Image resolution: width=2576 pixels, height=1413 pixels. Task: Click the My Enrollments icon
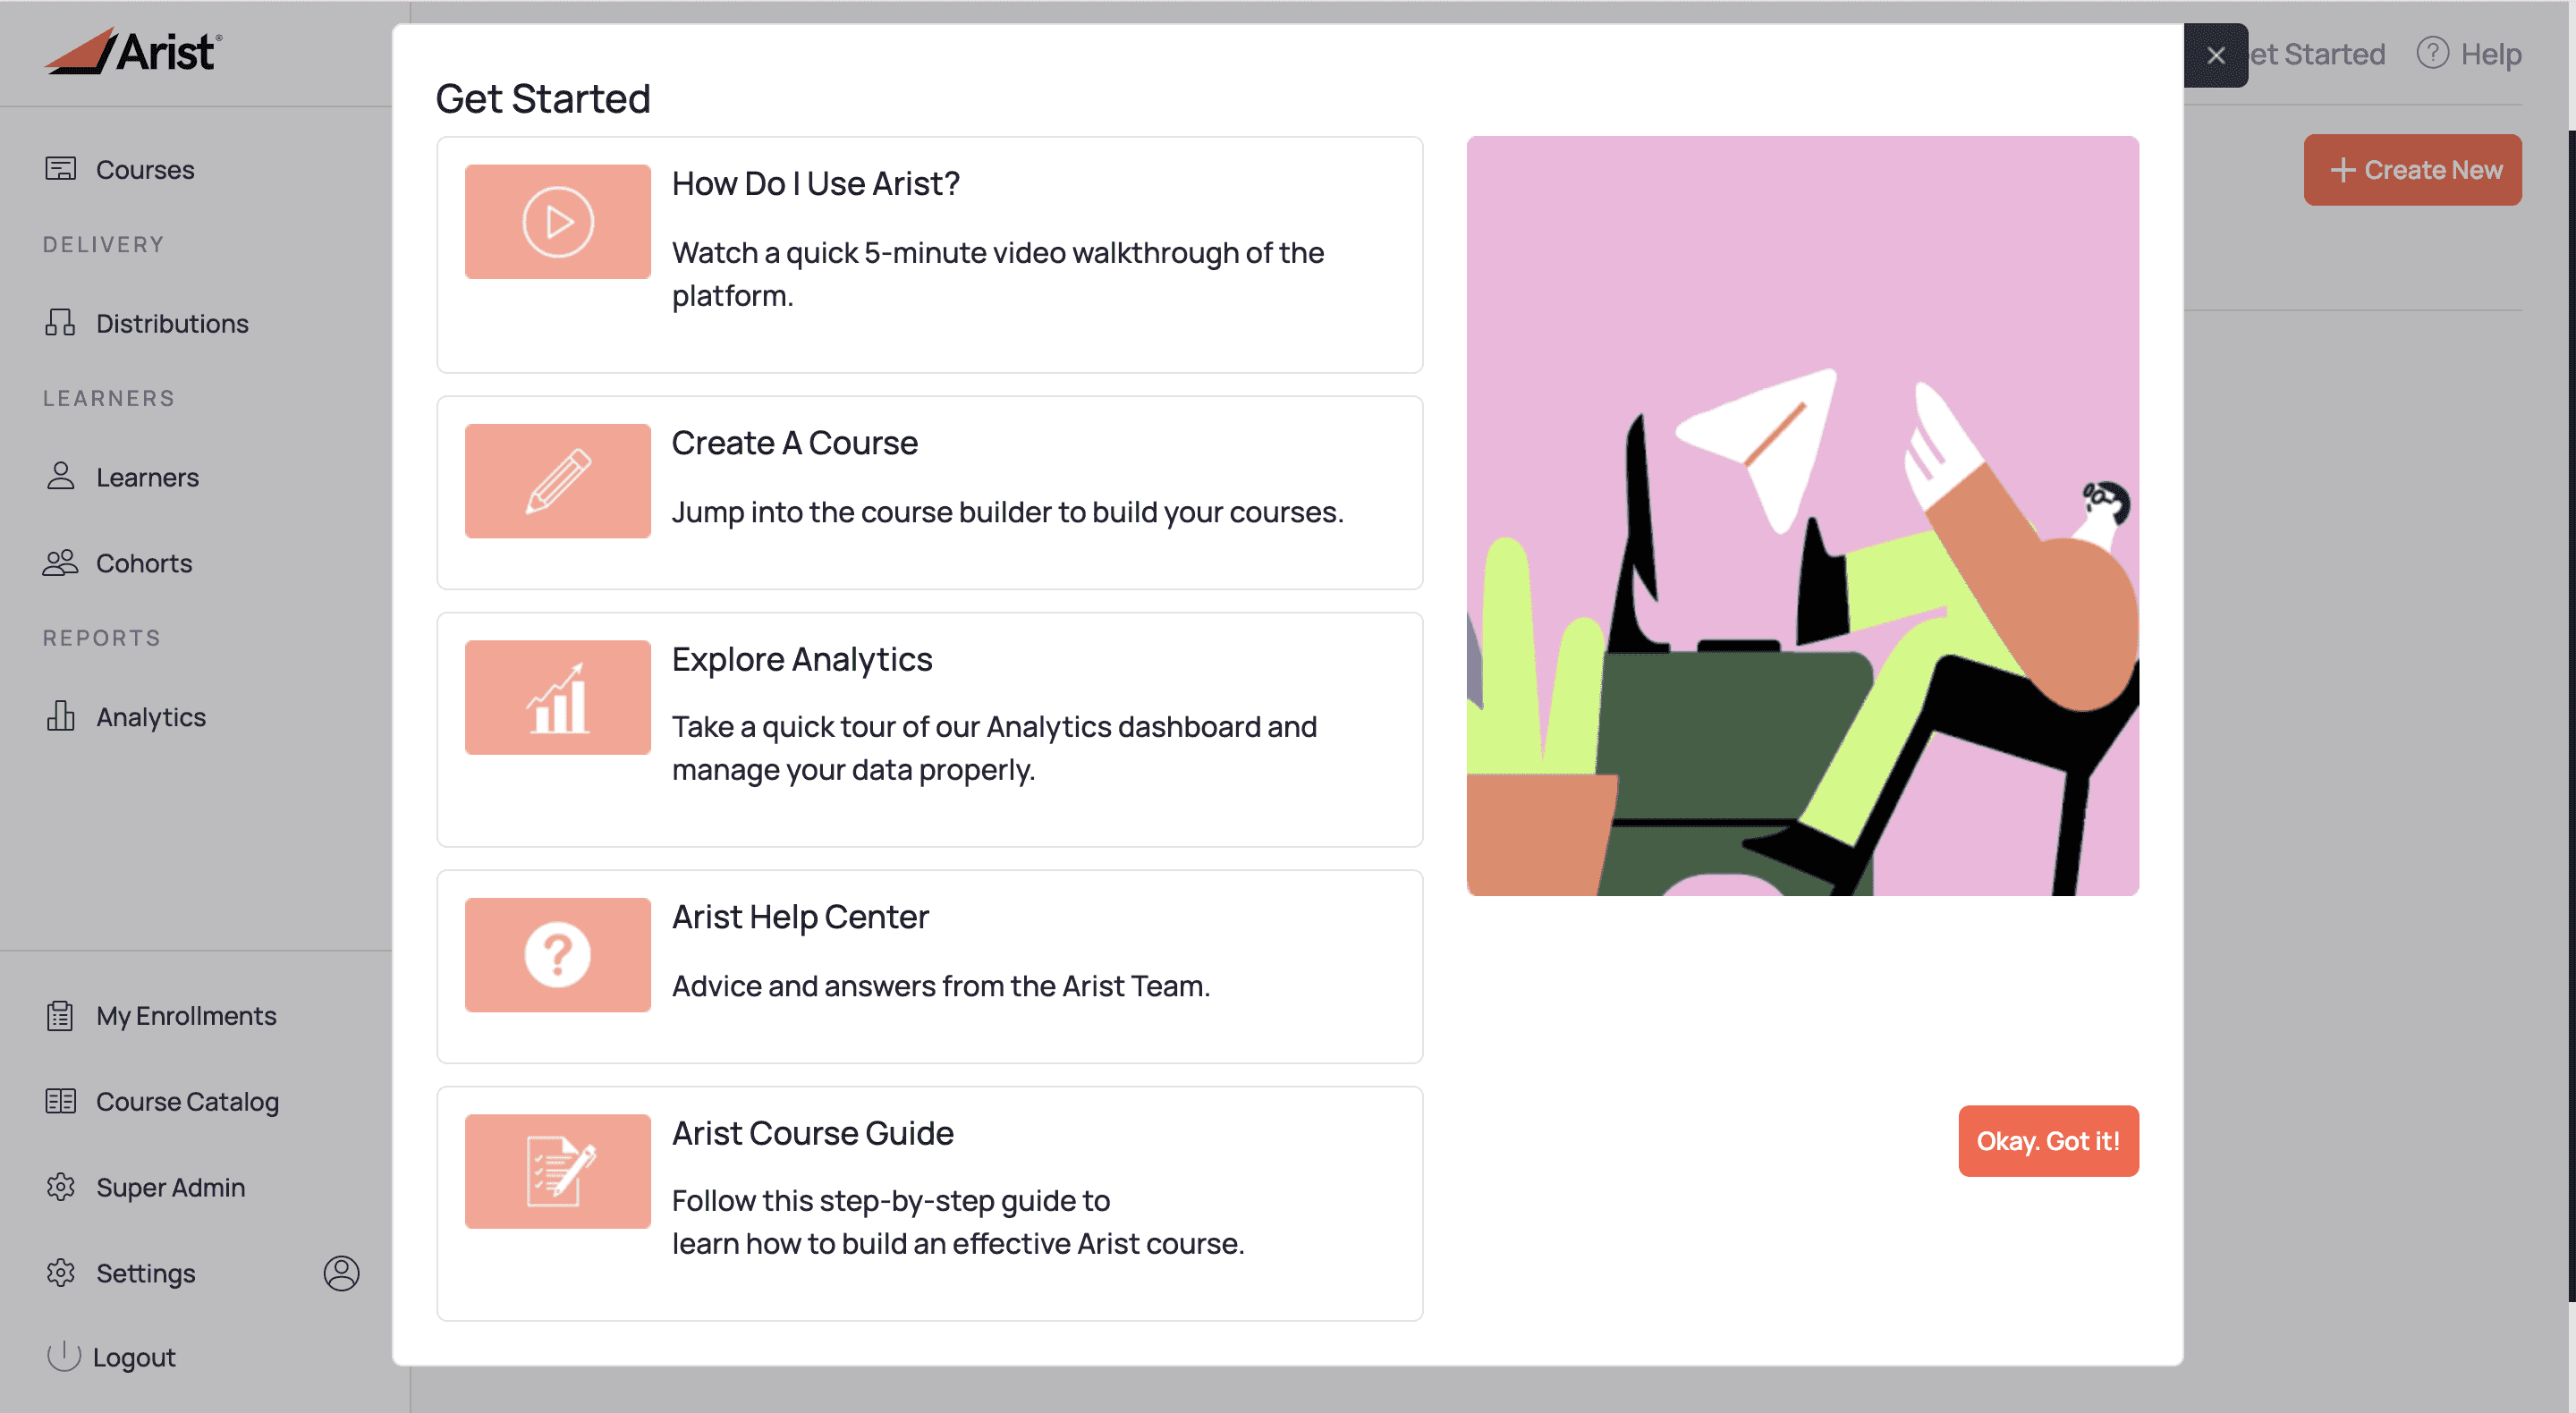(x=61, y=1015)
